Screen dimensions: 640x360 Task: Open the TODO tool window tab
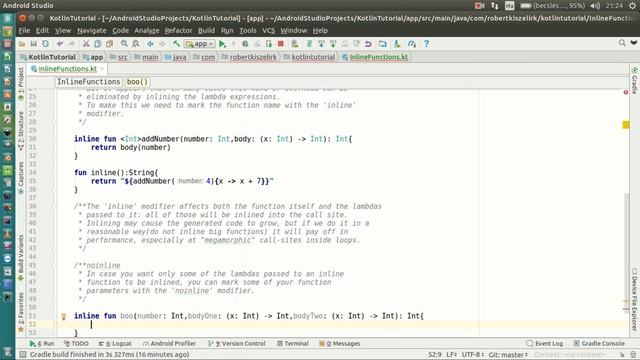click(76, 344)
